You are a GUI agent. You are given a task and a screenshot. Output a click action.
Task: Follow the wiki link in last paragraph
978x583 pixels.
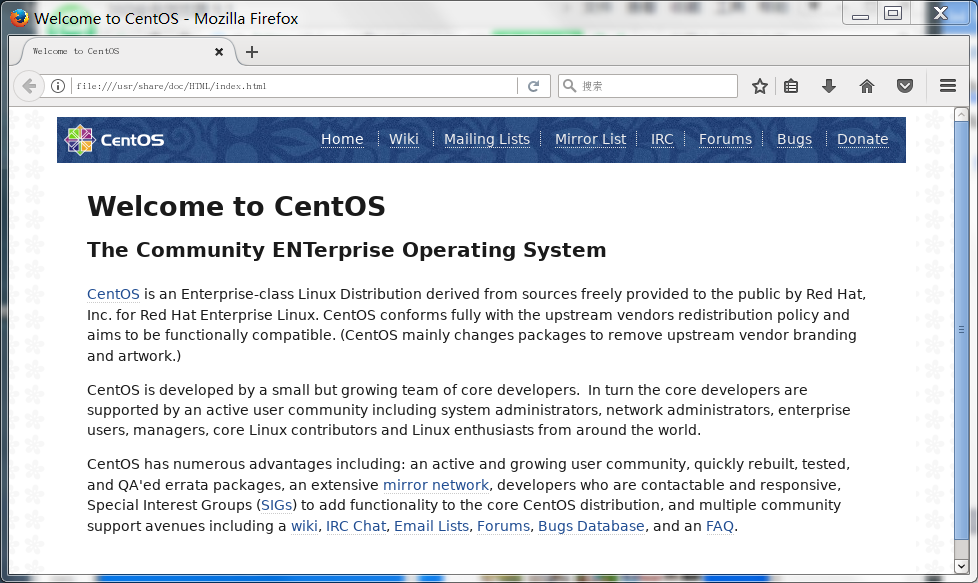pos(304,526)
